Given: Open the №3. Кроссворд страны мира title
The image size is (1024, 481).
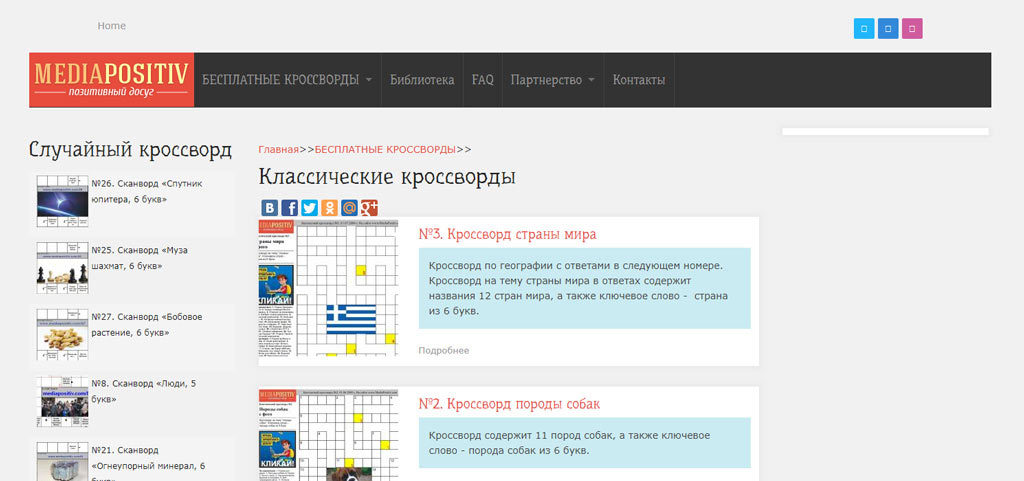Looking at the screenshot, I should tap(507, 234).
